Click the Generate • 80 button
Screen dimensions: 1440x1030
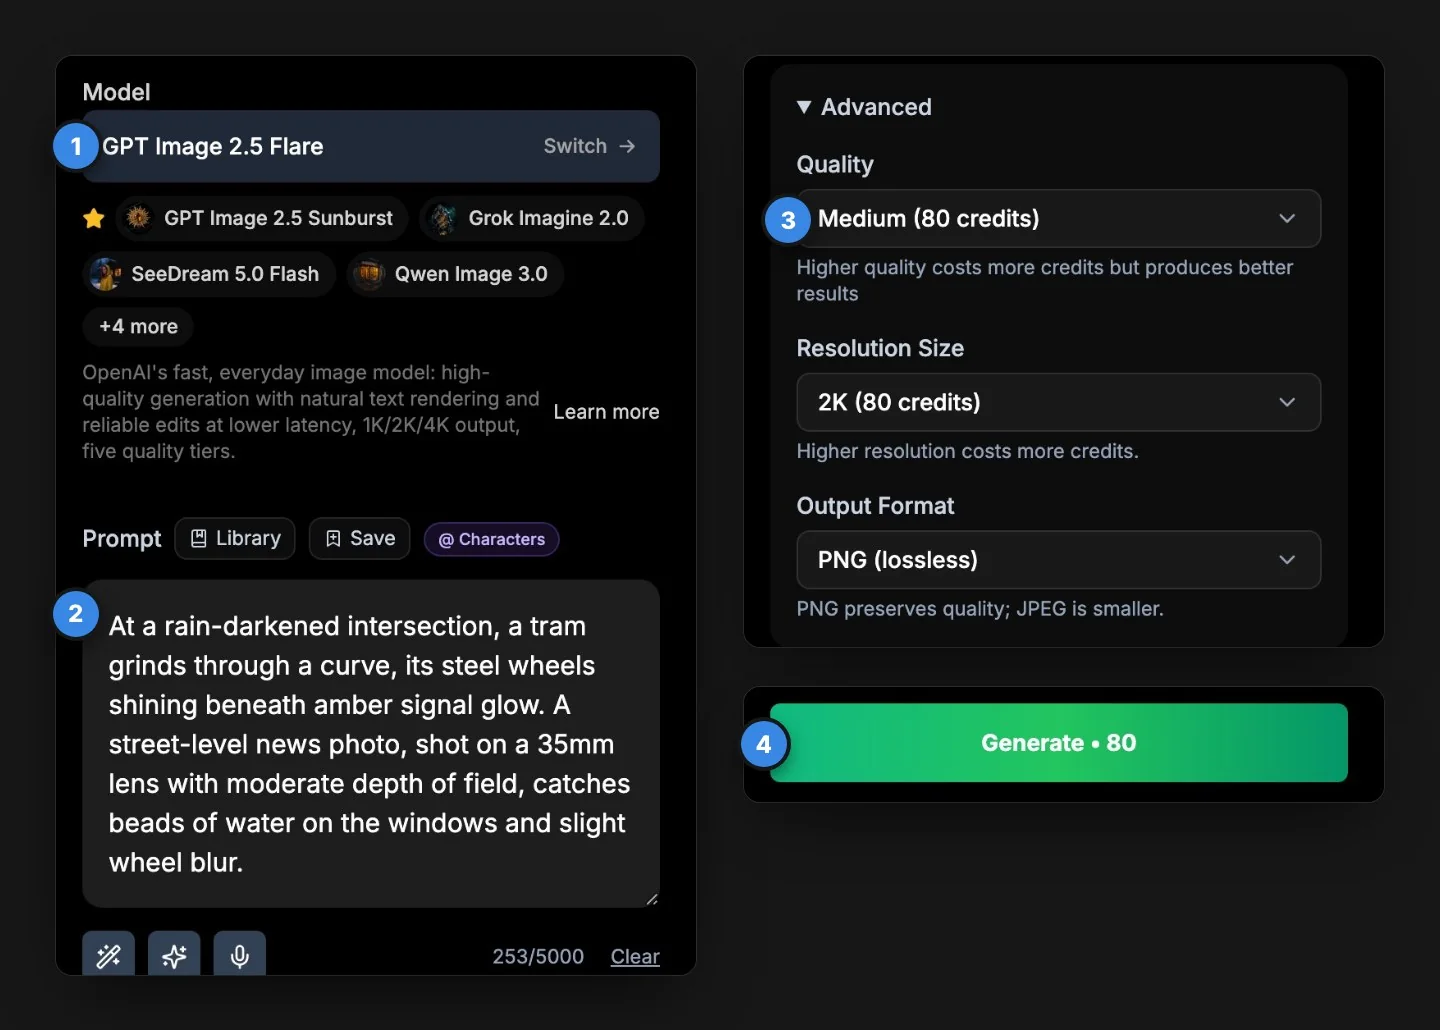point(1058,743)
